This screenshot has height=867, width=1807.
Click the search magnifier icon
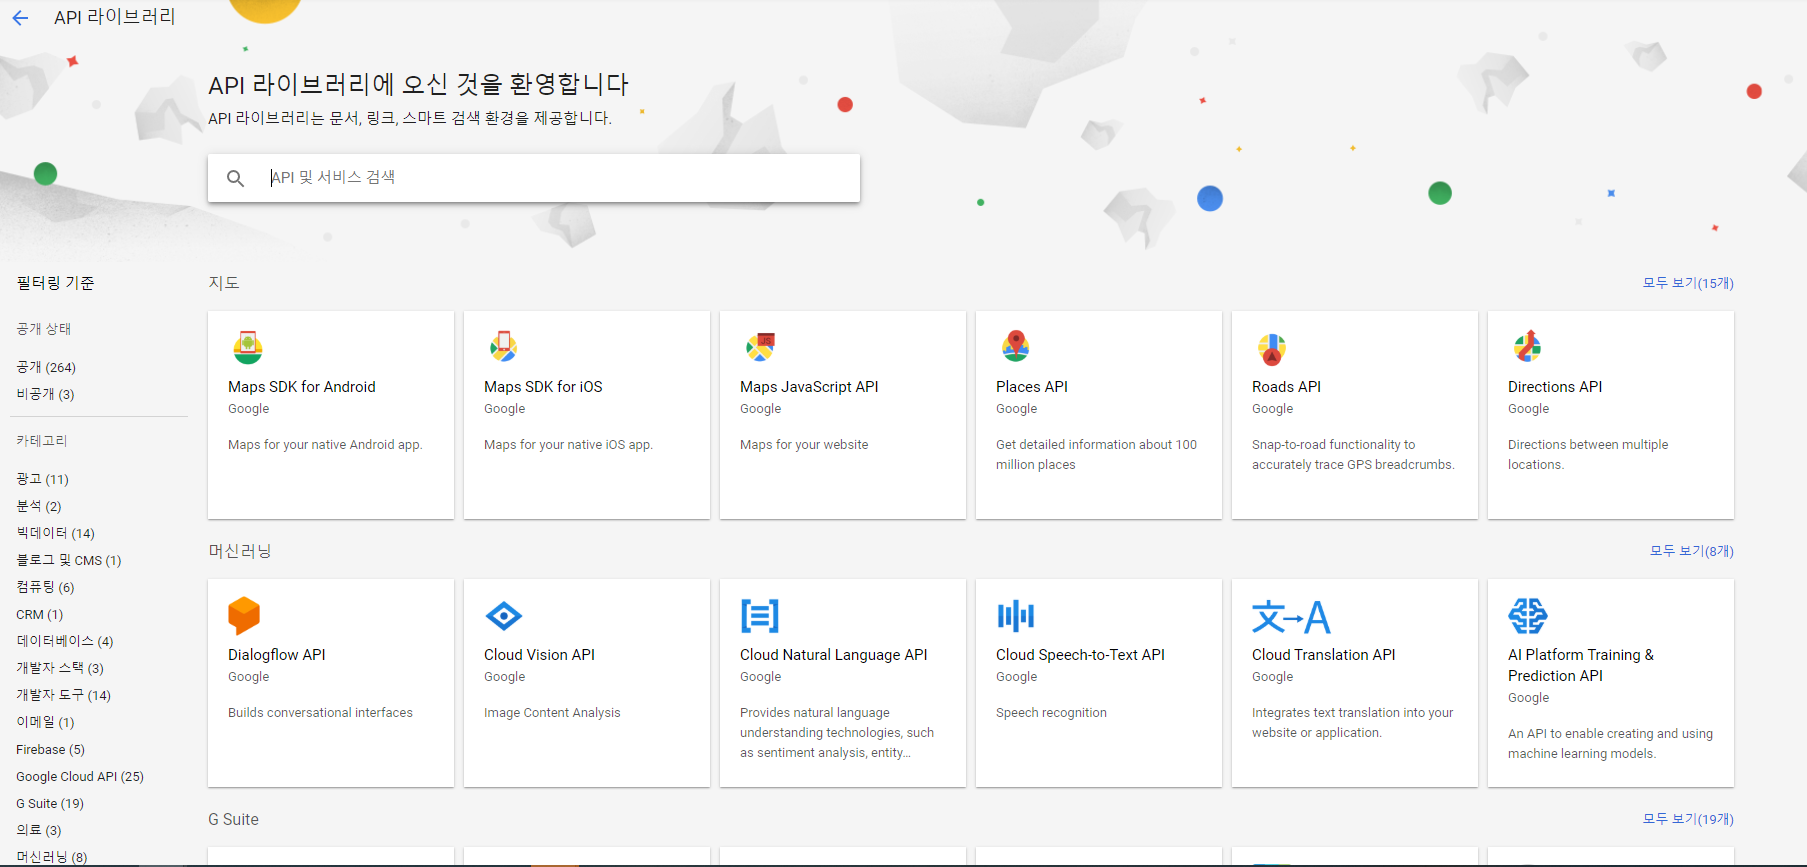pos(235,178)
